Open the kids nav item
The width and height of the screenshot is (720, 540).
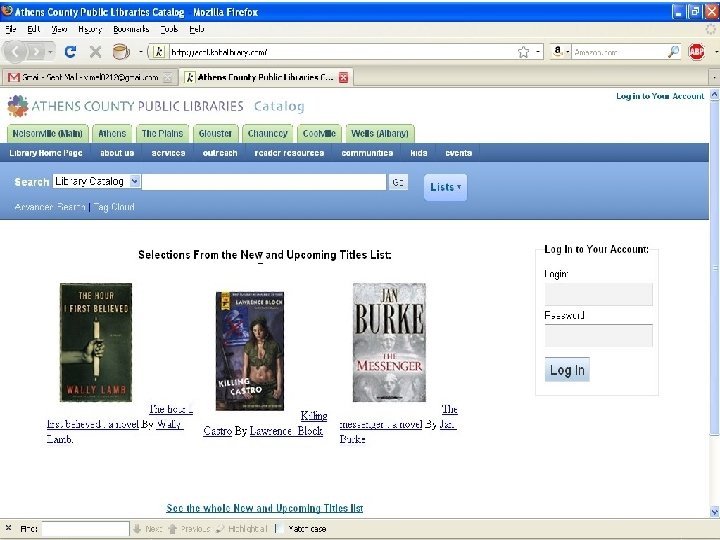[419, 153]
